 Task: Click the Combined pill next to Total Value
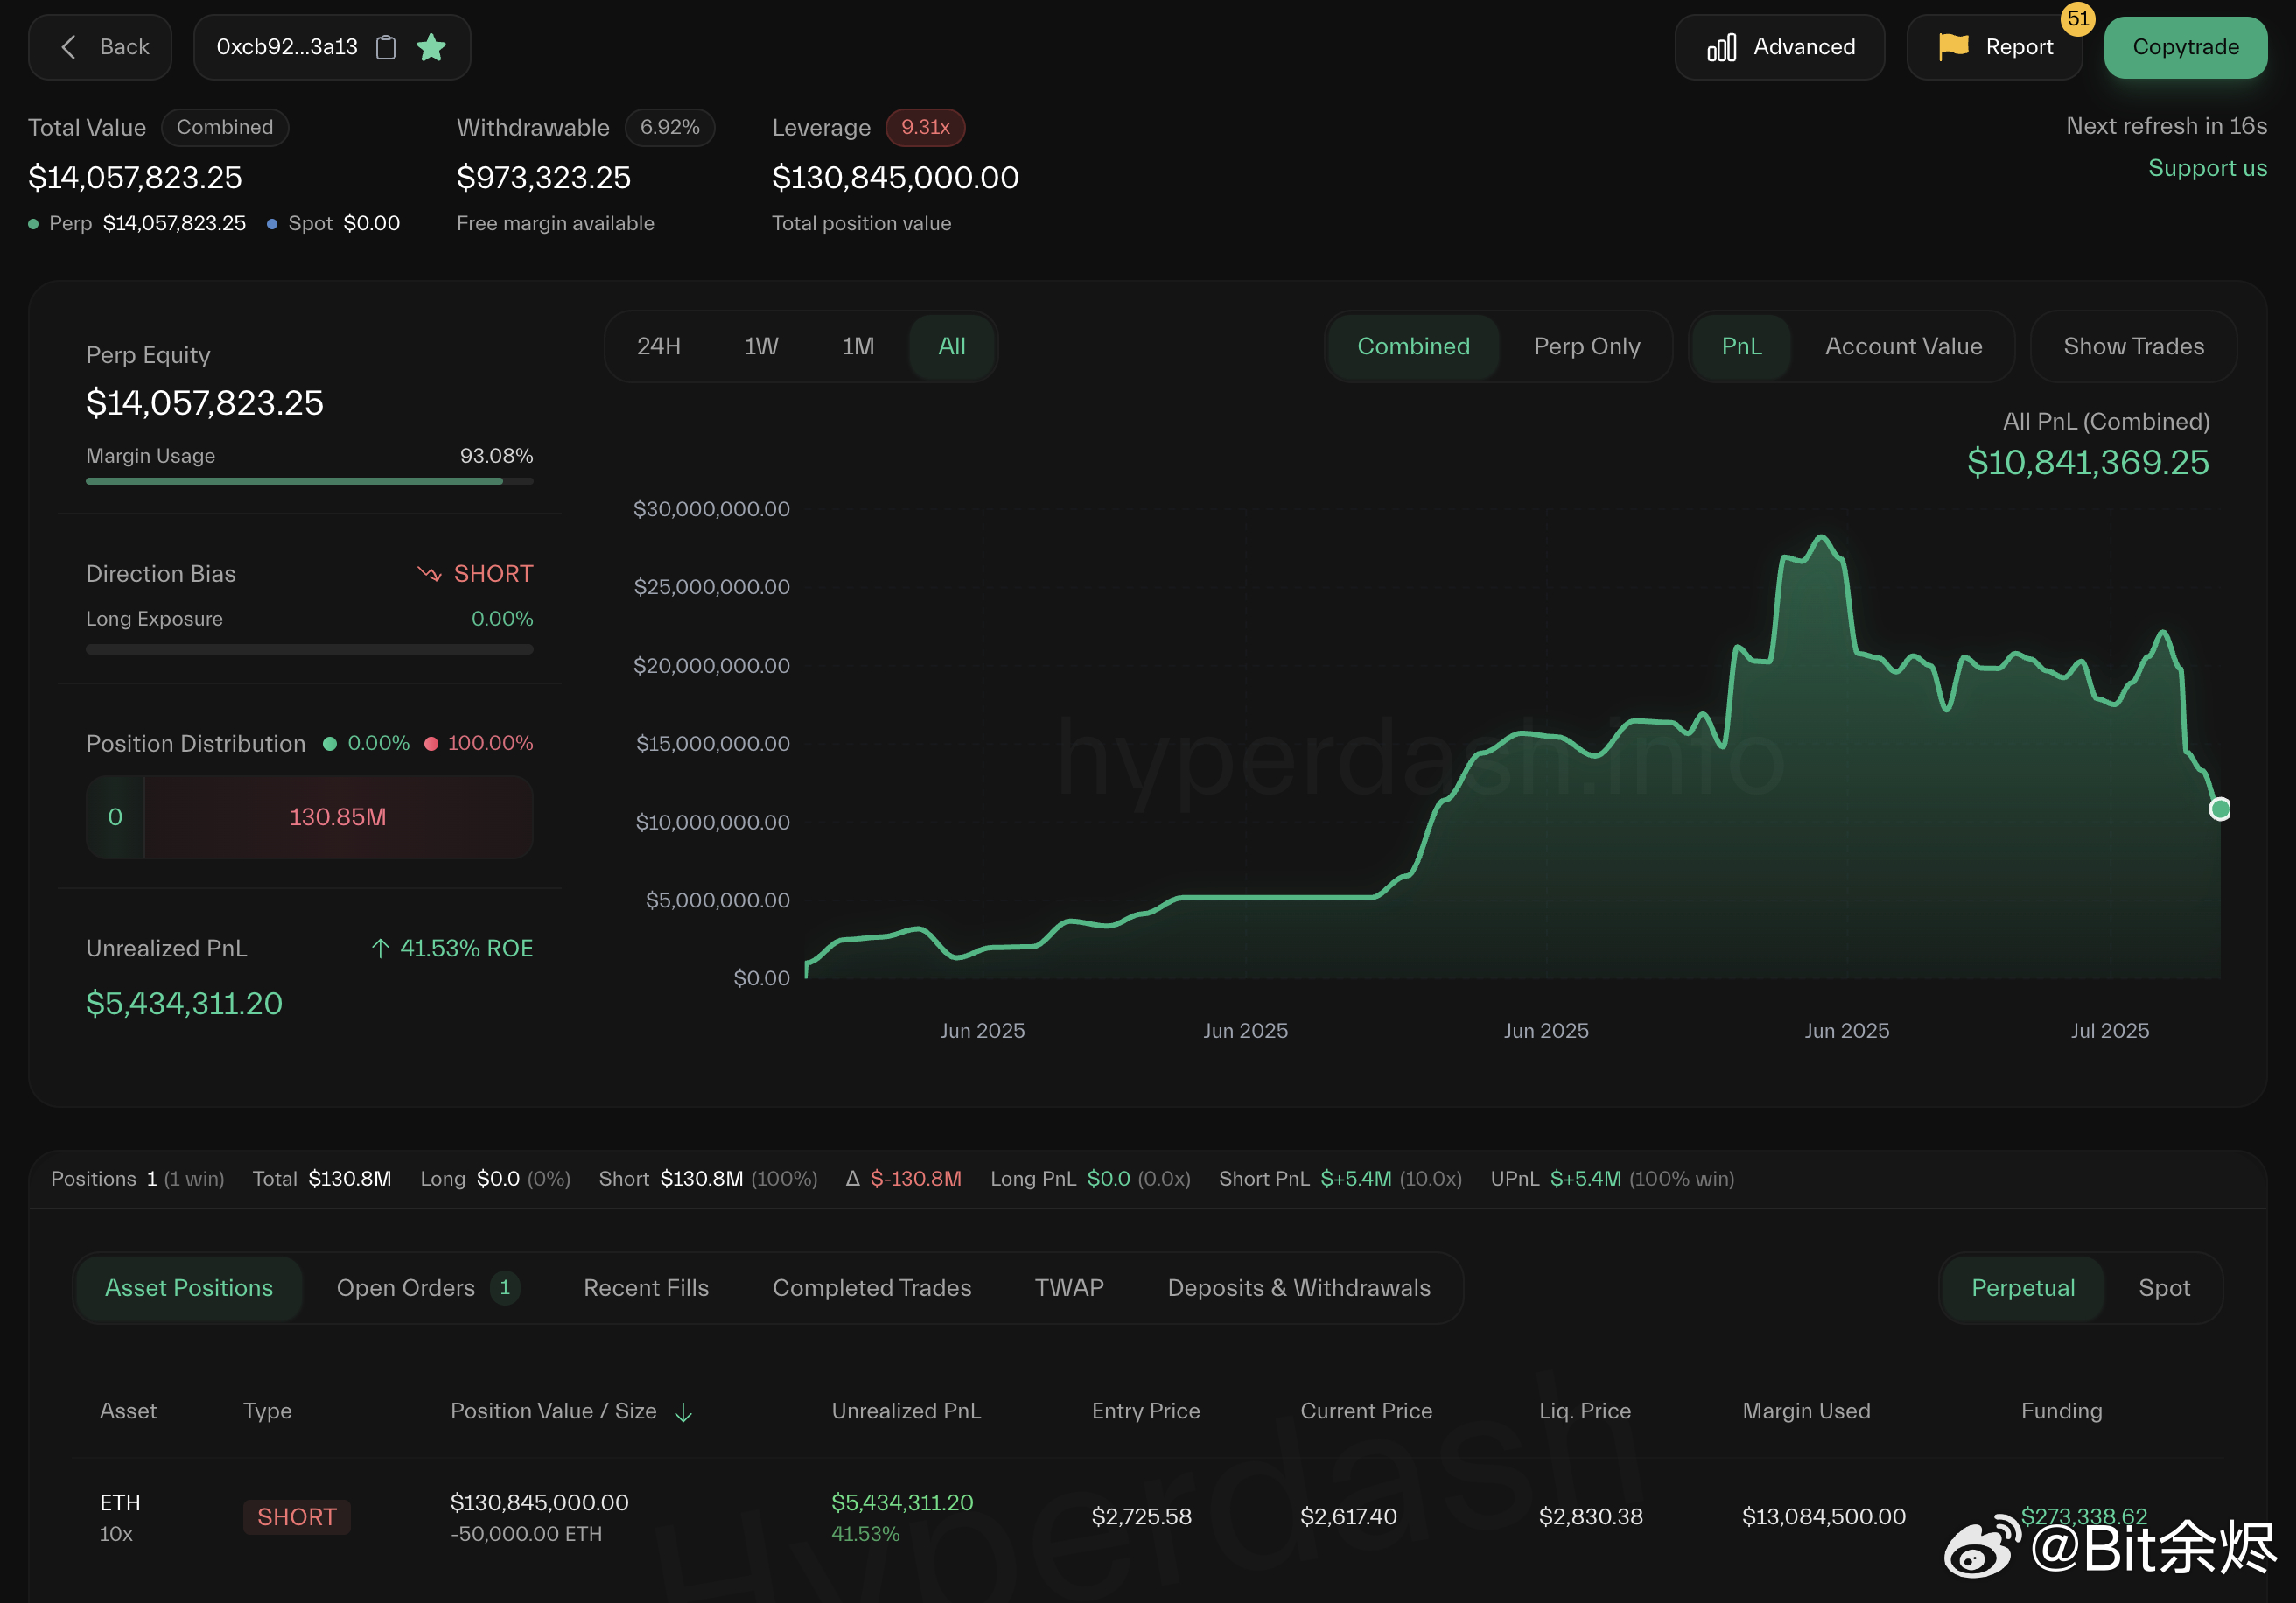point(225,127)
